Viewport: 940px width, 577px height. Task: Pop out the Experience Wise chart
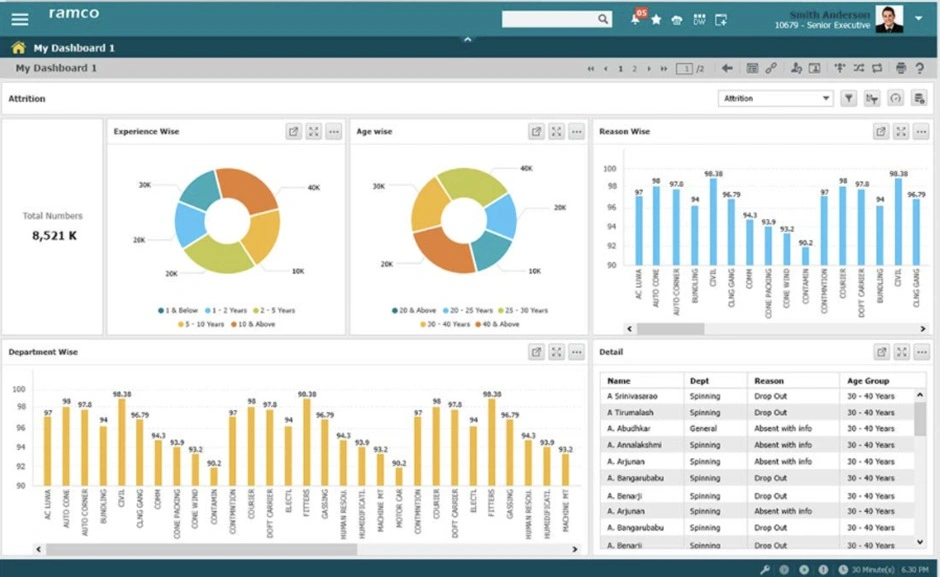click(293, 131)
